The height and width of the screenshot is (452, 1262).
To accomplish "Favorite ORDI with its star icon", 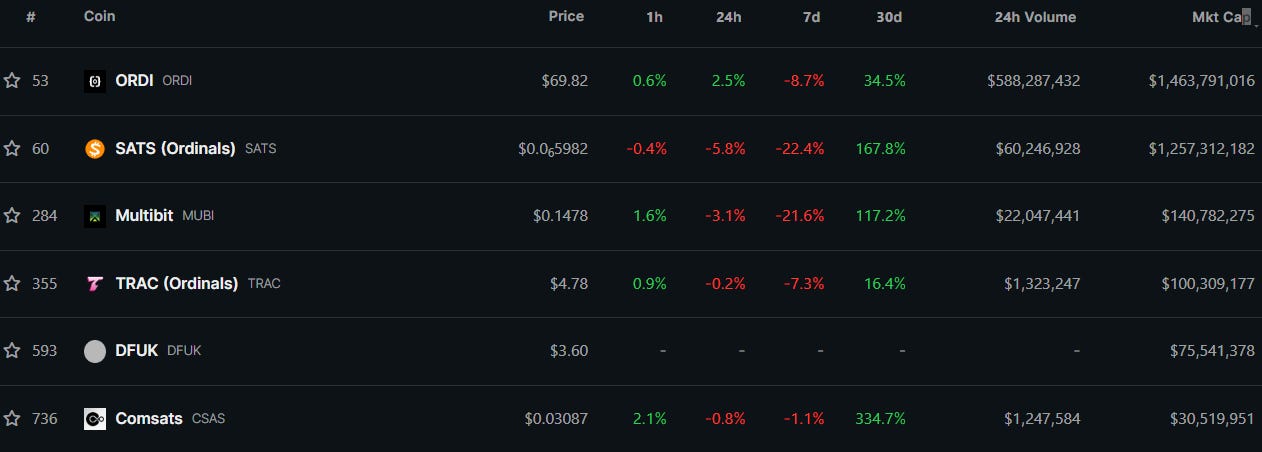I will (12, 81).
